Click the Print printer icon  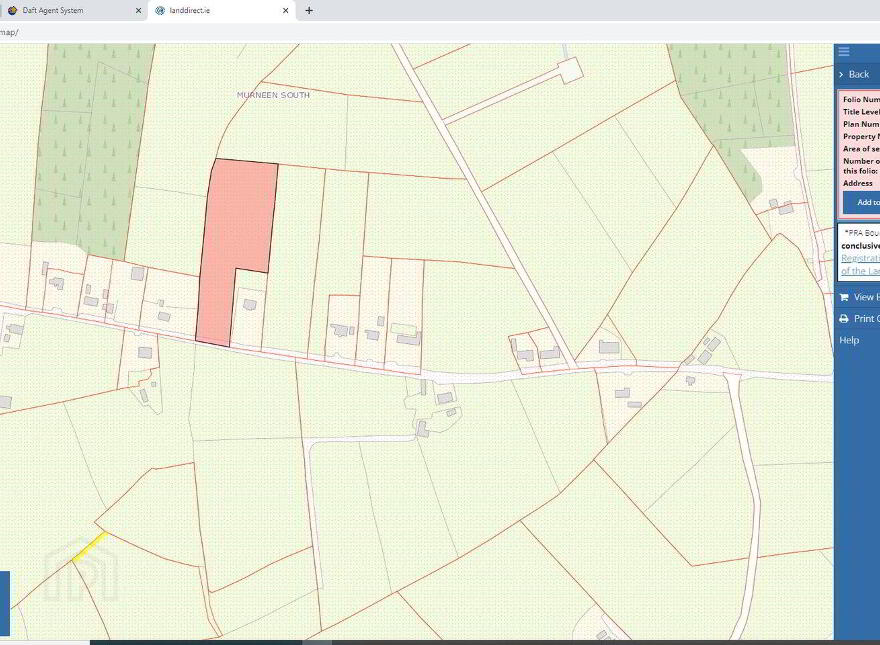(x=844, y=318)
